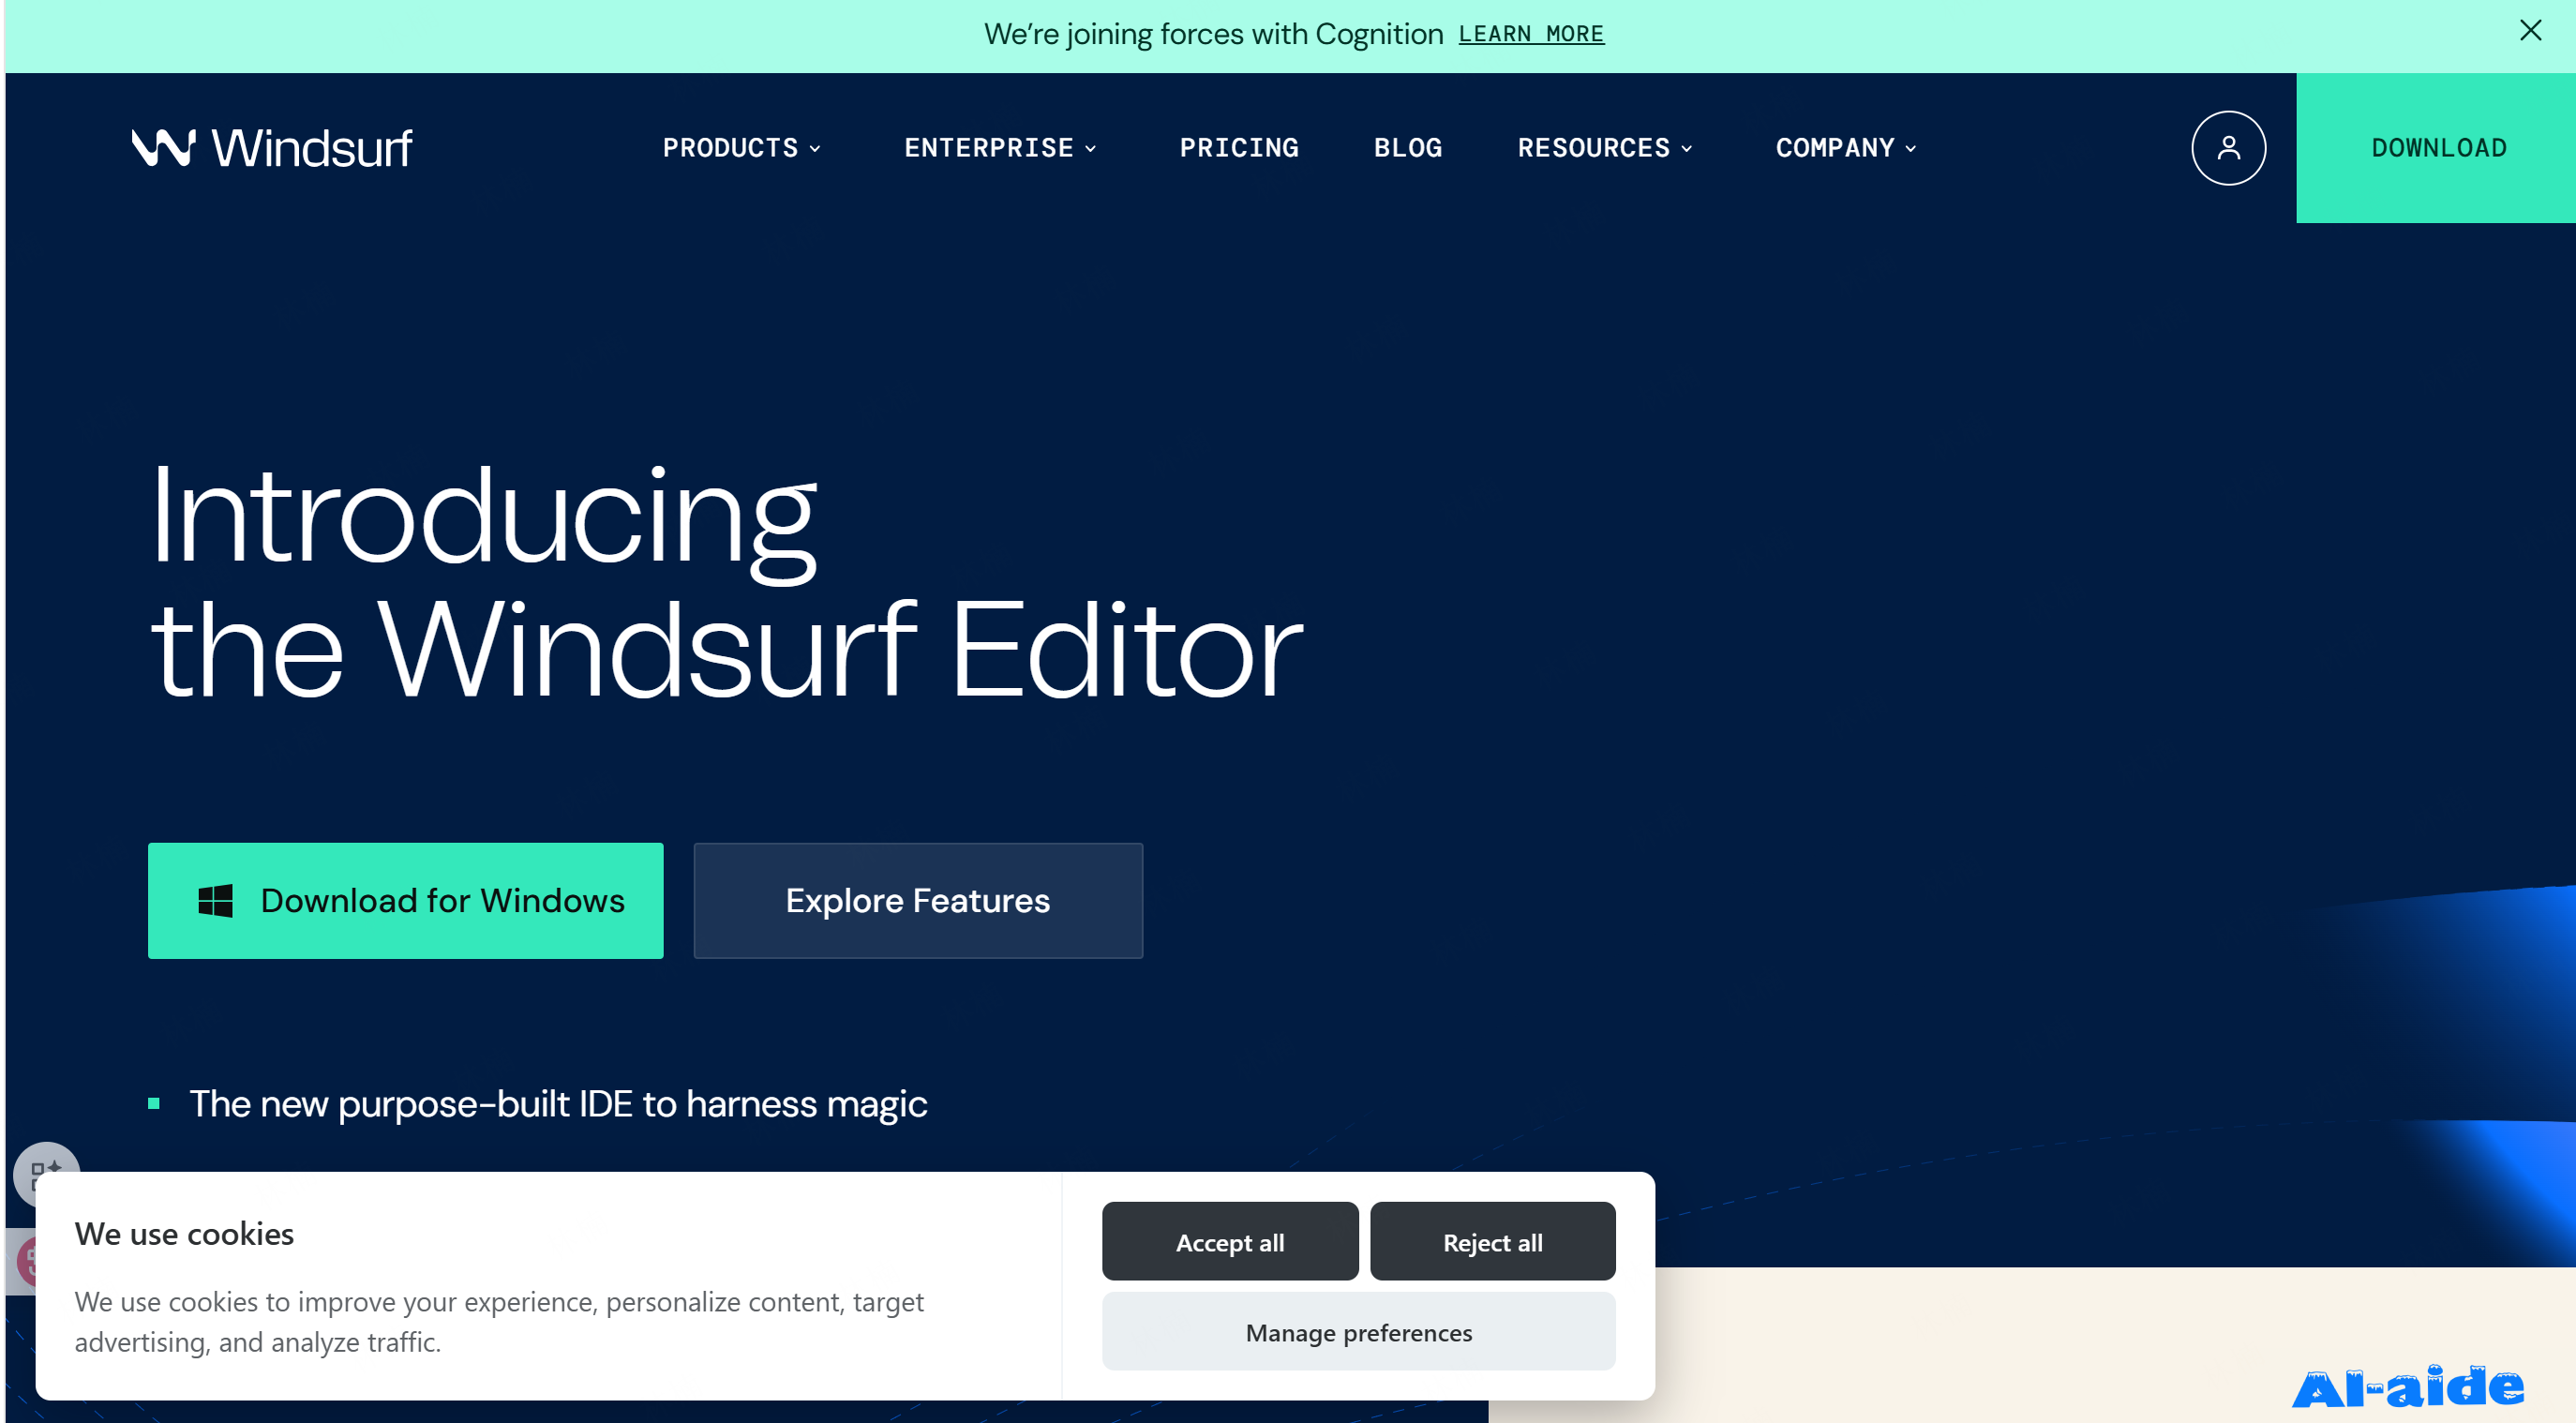
Task: Click the 'Introducing the Windsurf Editor' headline
Action: 726,582
